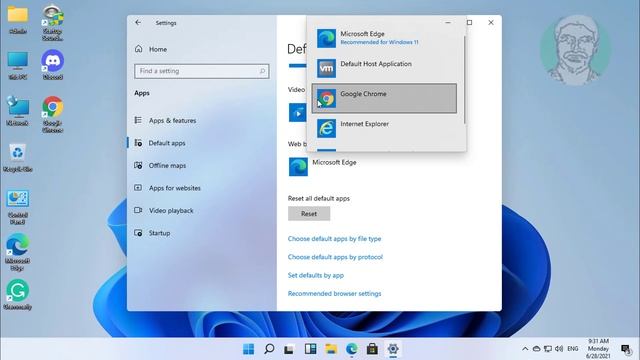The image size is (640, 360).
Task: Click the Find a setting search box
Action: click(x=202, y=71)
